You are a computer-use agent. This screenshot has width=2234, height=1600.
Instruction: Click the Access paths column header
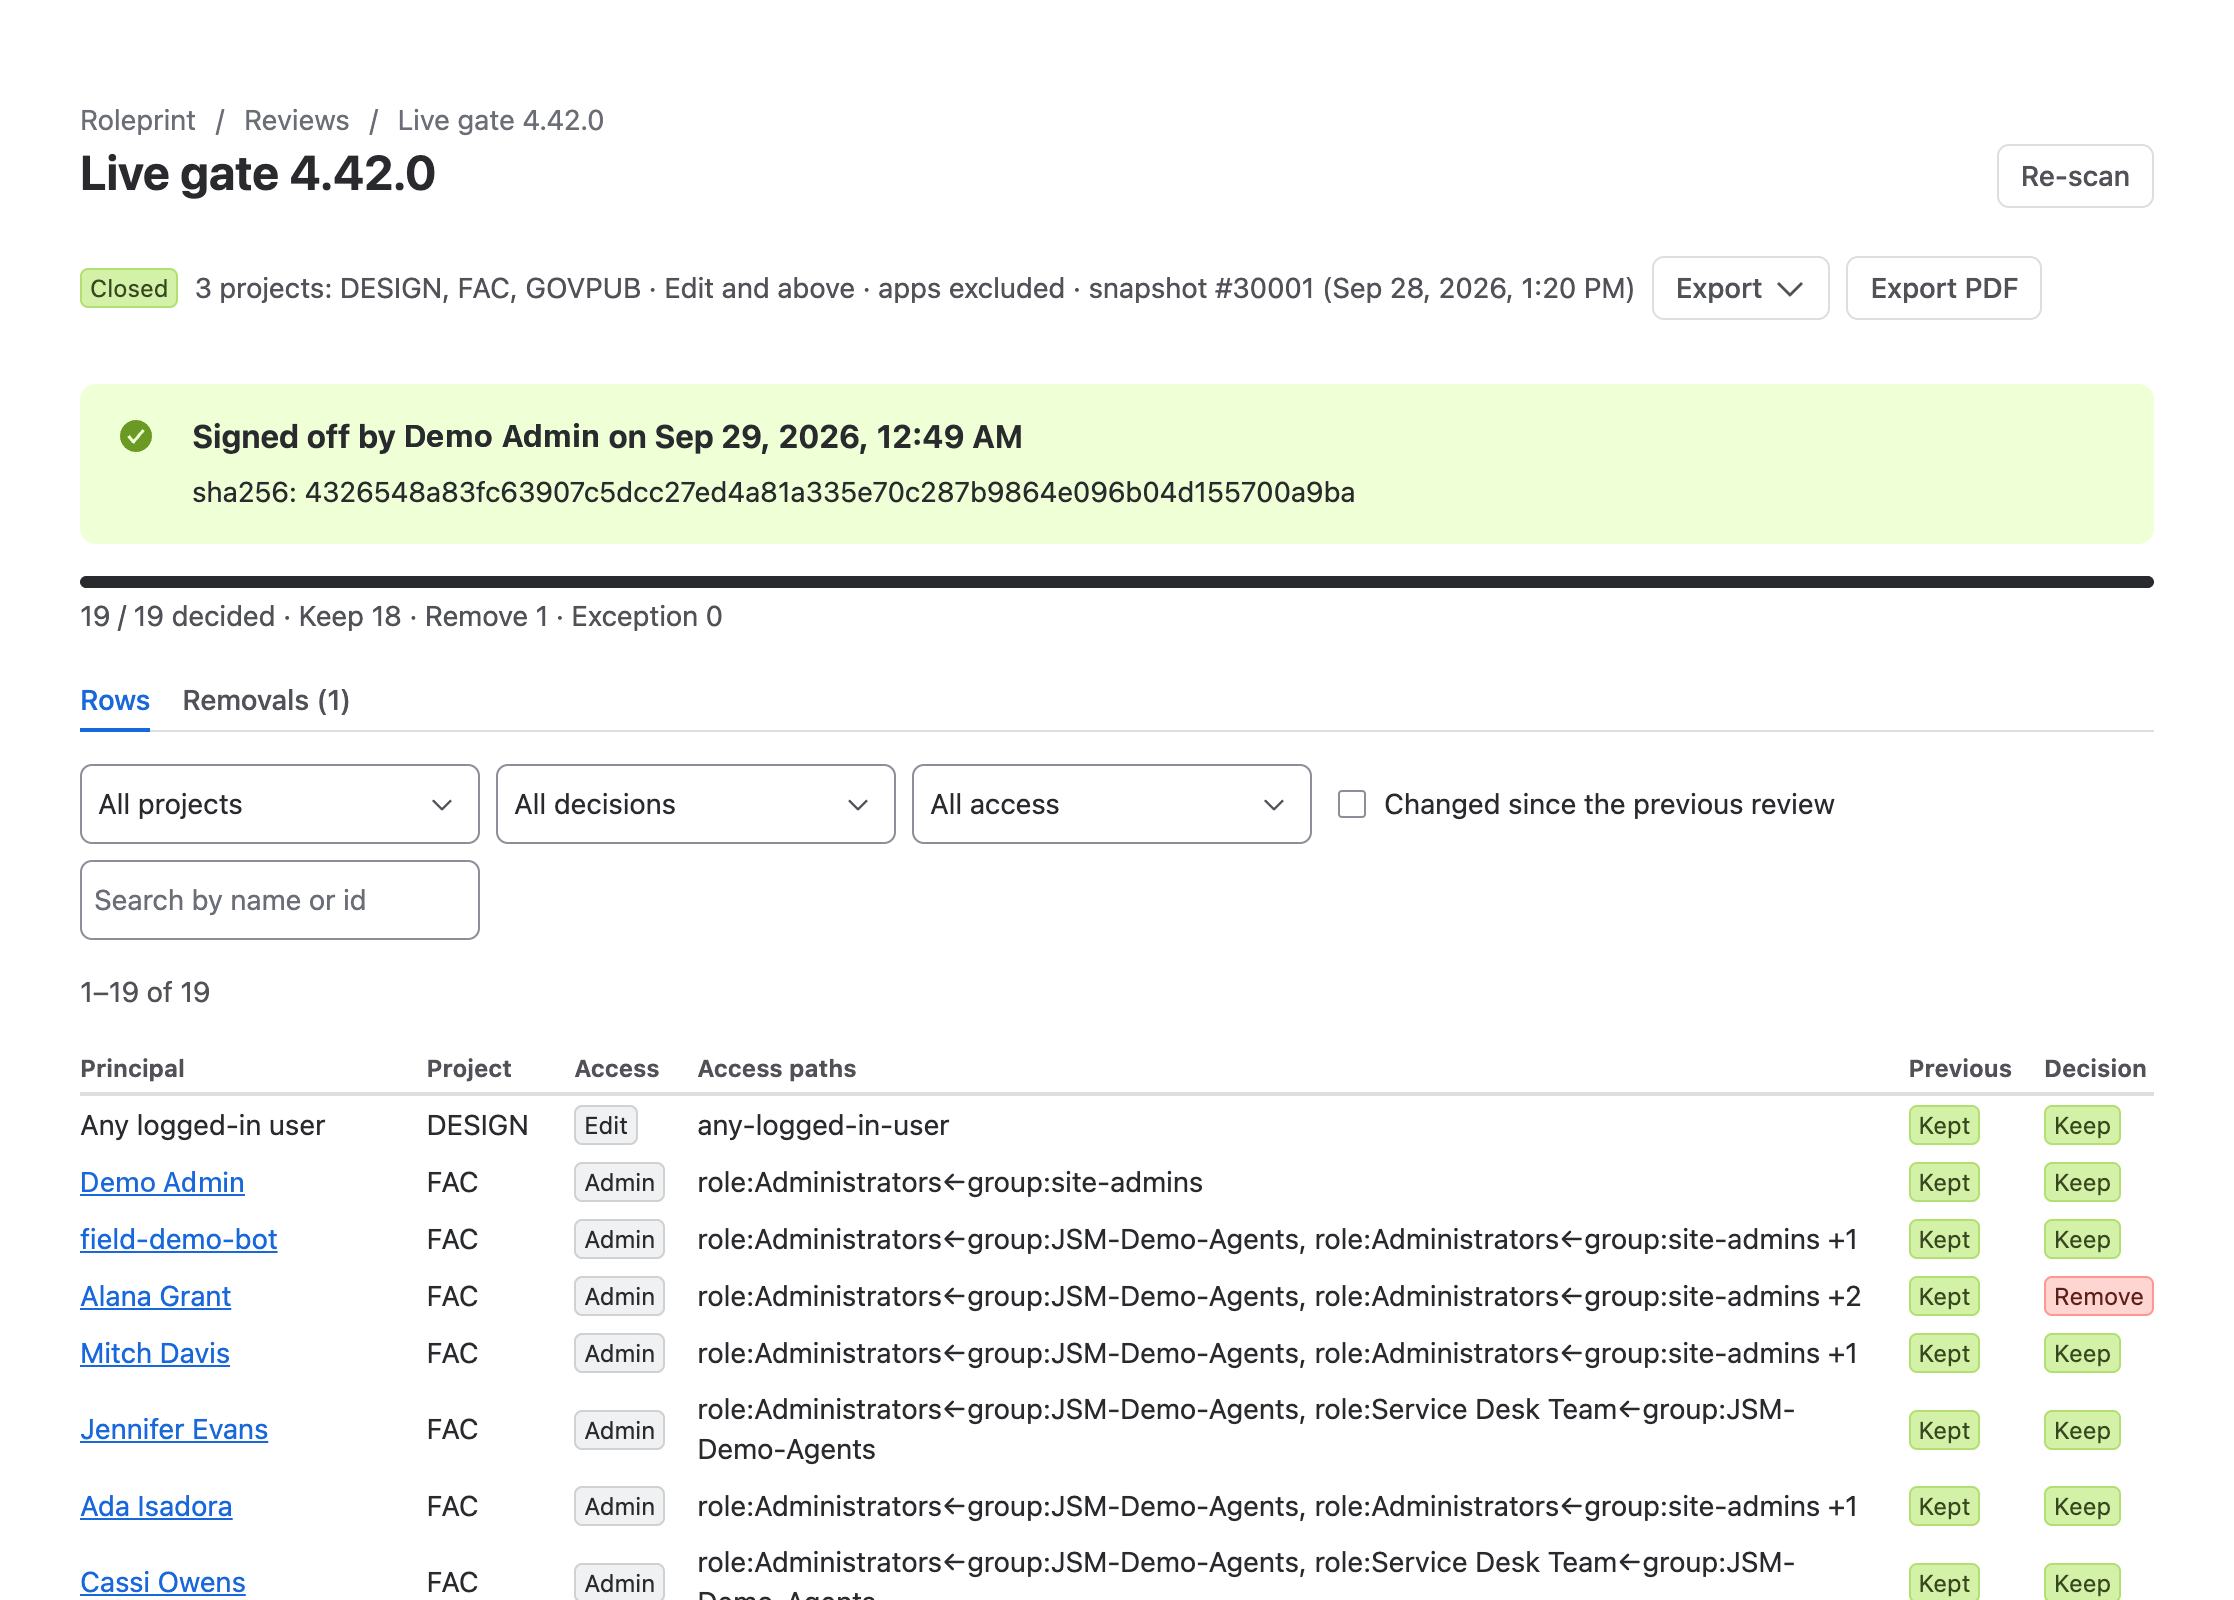click(x=777, y=1068)
